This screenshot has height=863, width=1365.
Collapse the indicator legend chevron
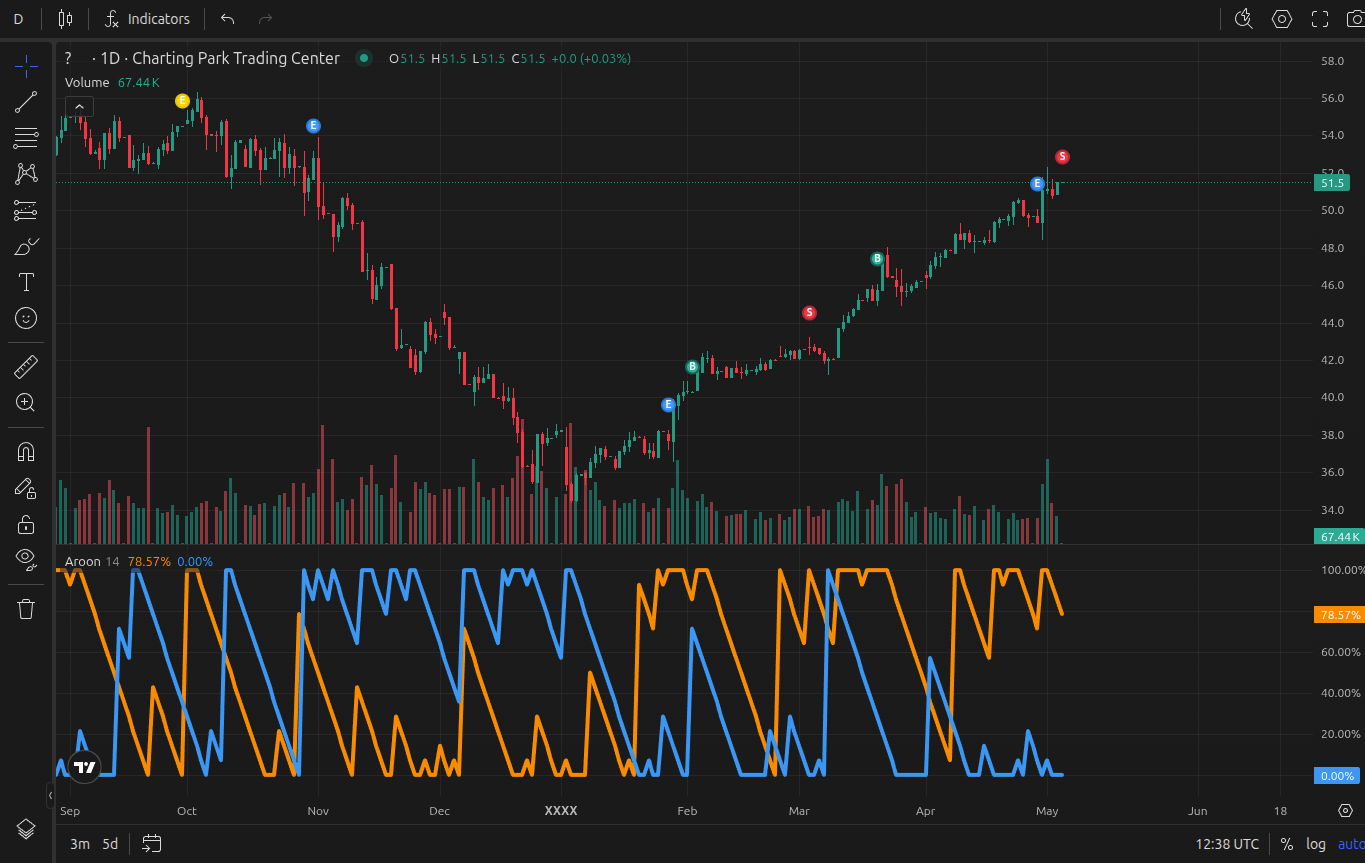coord(80,107)
